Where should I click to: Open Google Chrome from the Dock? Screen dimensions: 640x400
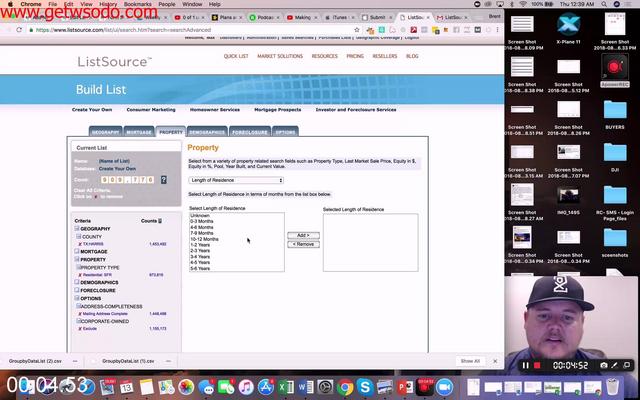[345, 387]
